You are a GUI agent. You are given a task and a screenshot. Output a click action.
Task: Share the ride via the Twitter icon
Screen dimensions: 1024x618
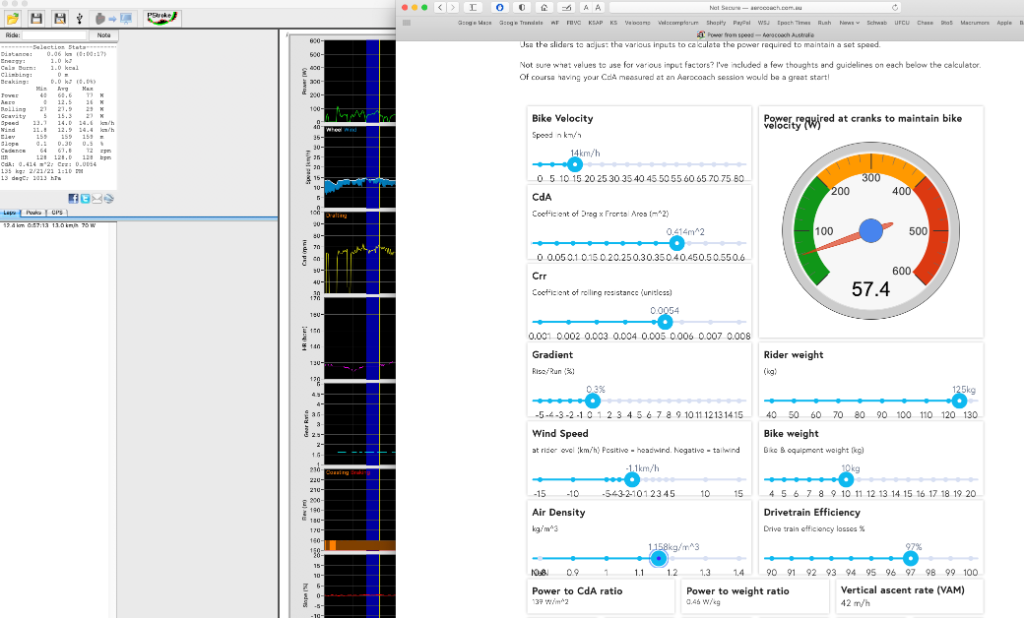click(x=85, y=198)
